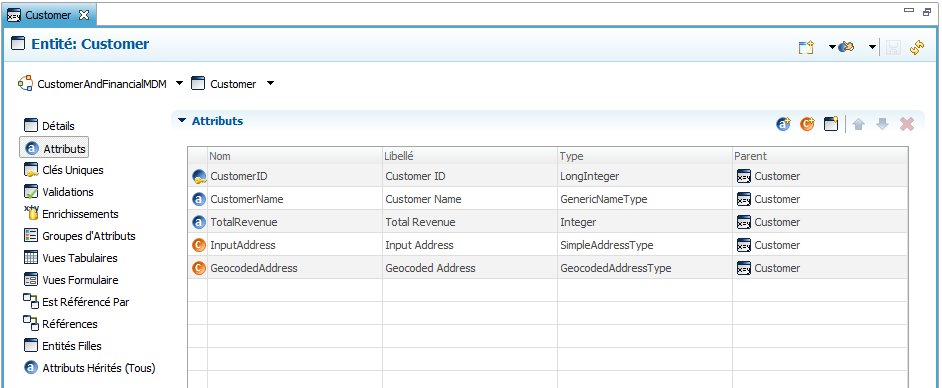The height and width of the screenshot is (388, 942).
Task: Select the CustomerName attribute row
Action: [x=548, y=199]
